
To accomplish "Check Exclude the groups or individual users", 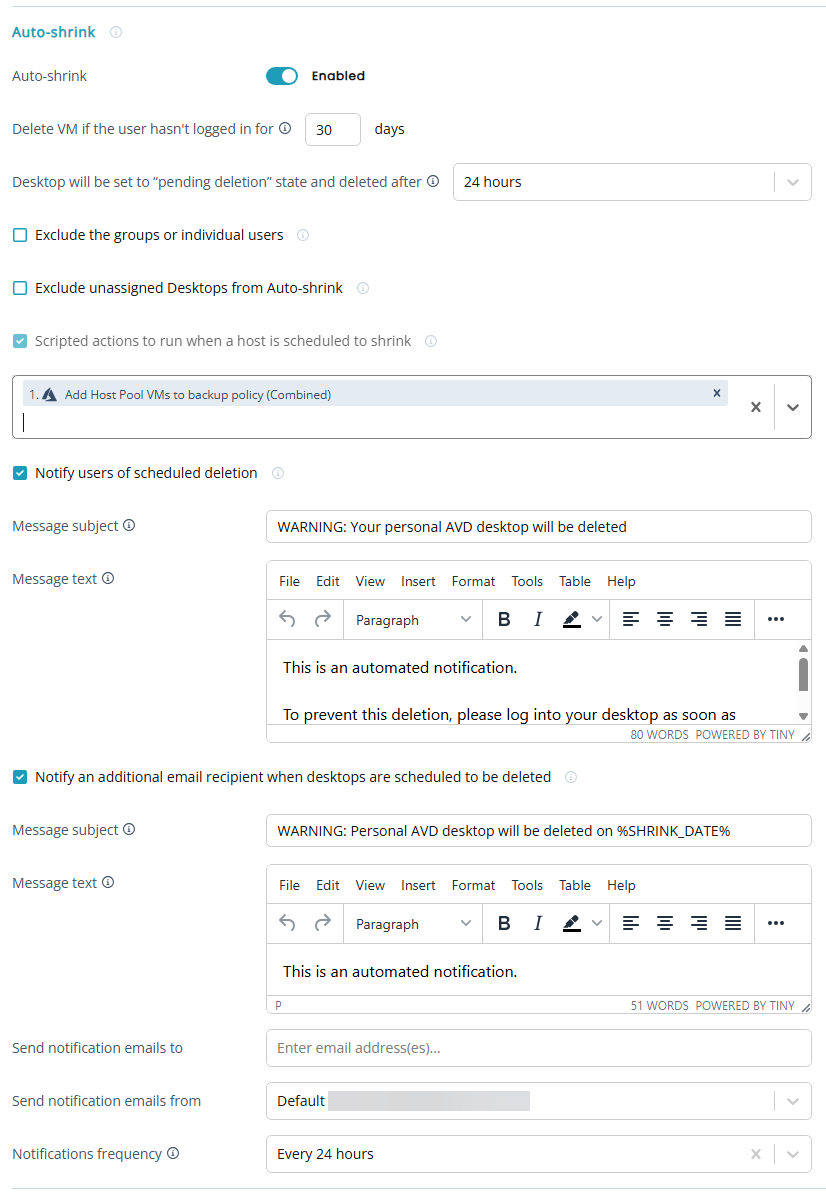I will pos(20,236).
